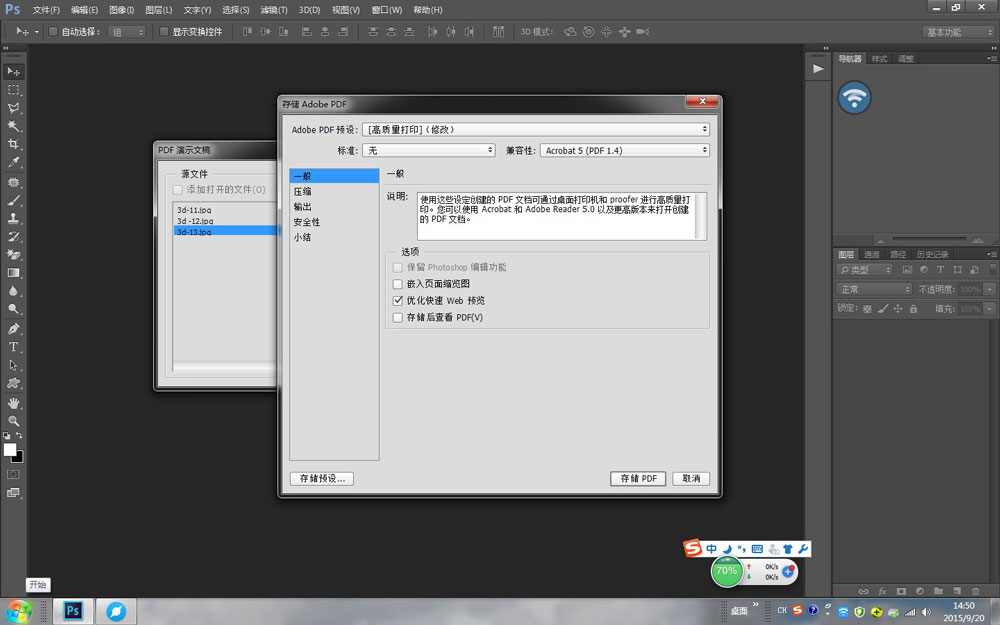Click 保留 Photoshop 编辑功能 checkbox

pyautogui.click(x=398, y=267)
